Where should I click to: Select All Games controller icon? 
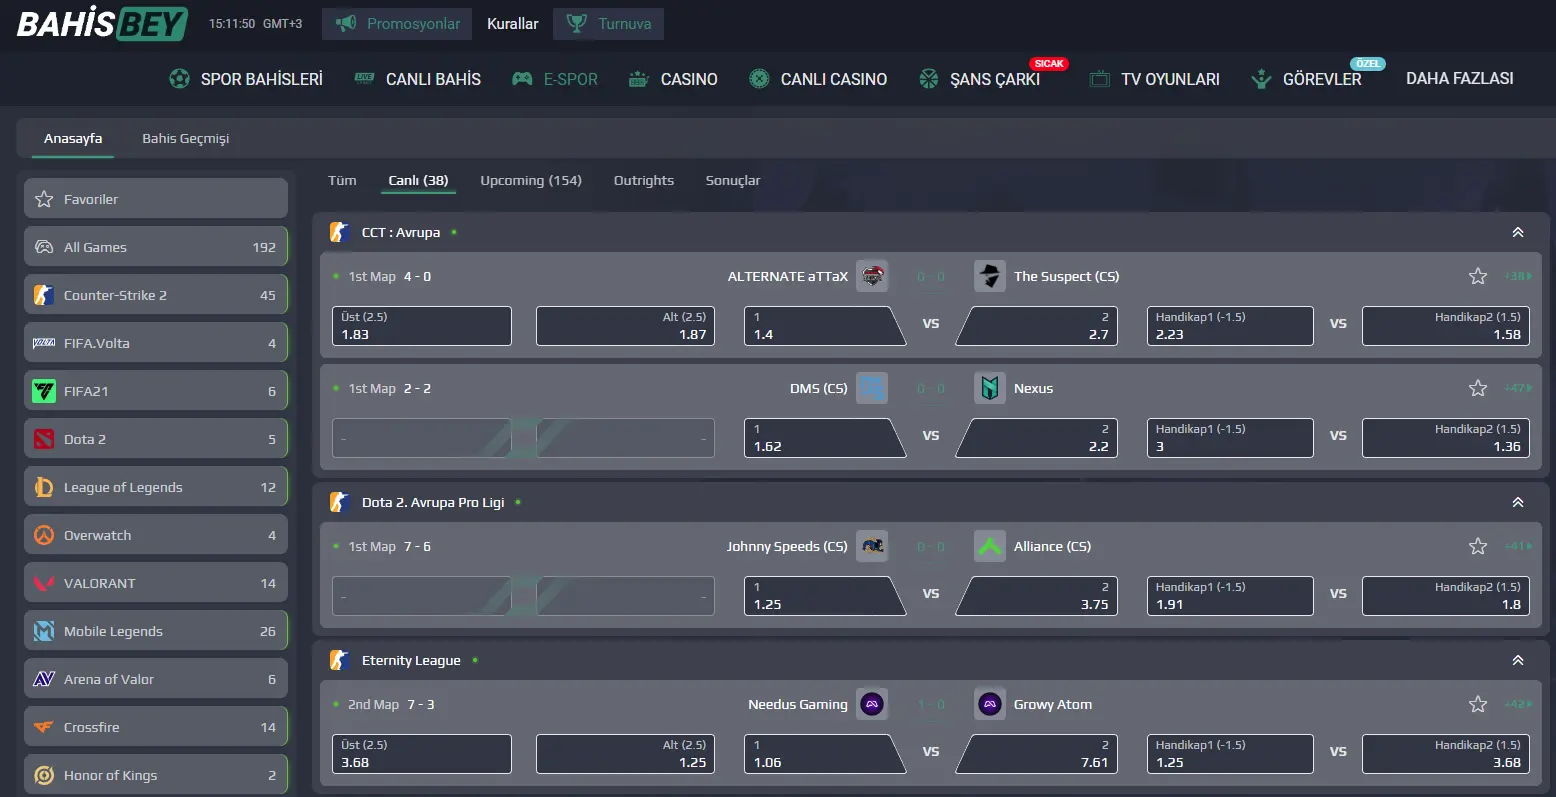(44, 247)
